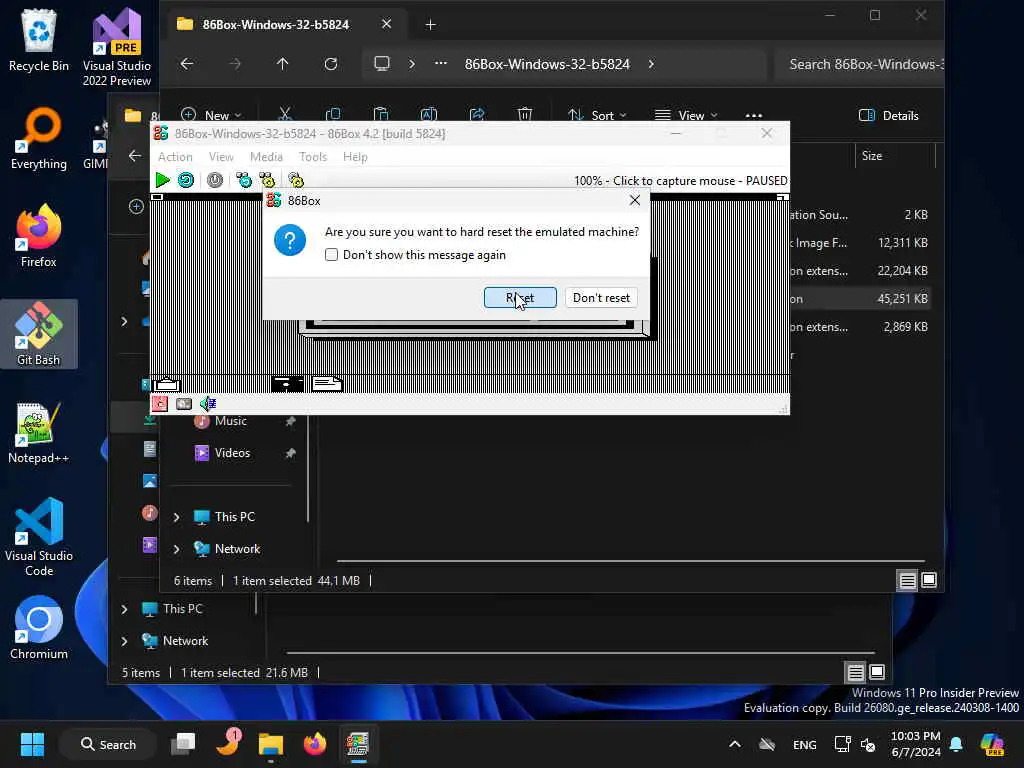Select the Visual Studio Code desktop shortcut

39,537
